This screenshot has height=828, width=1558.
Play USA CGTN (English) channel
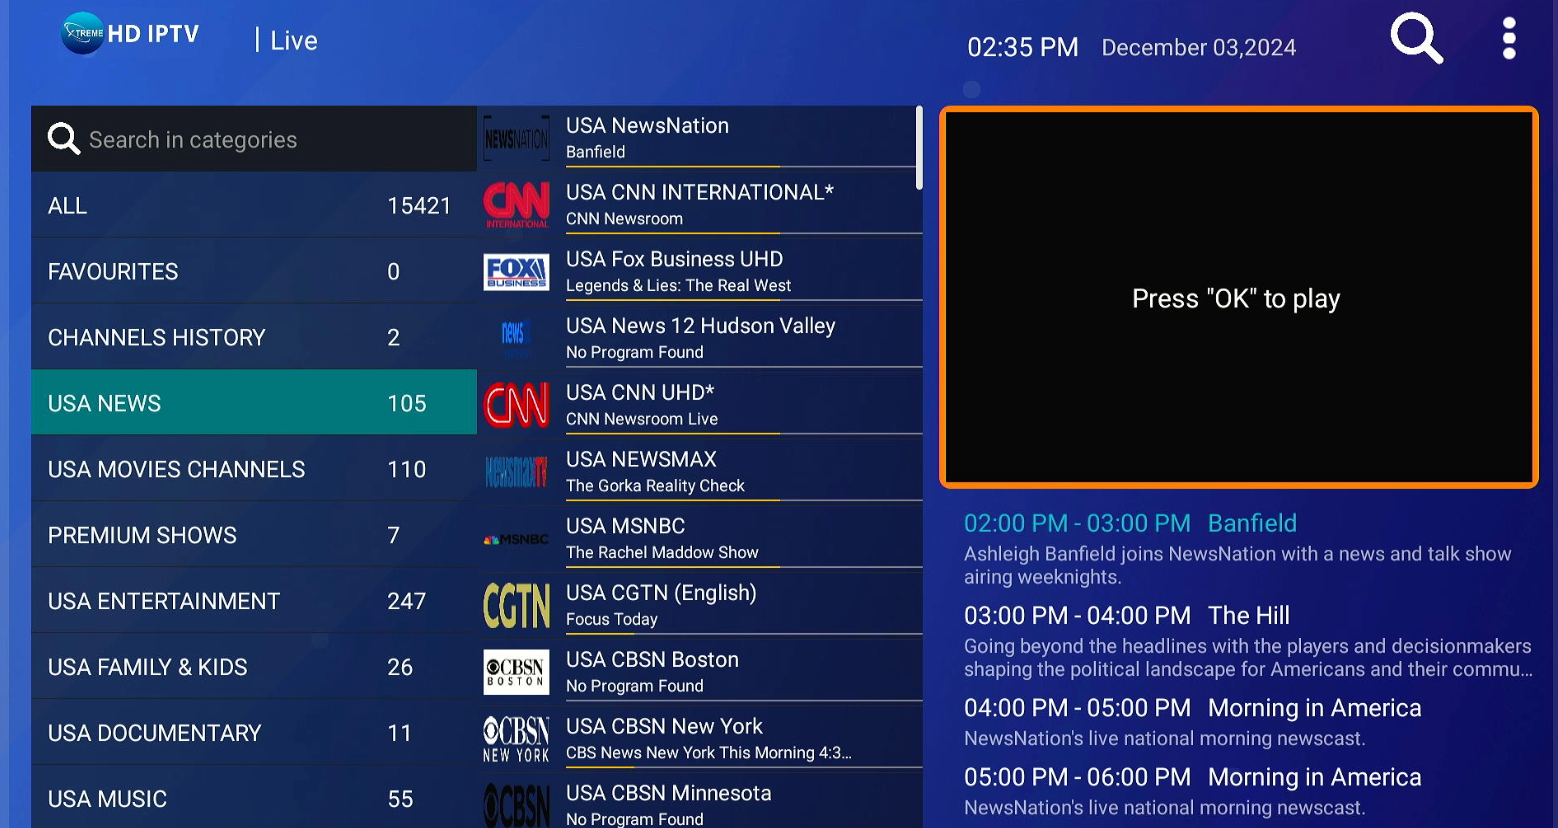point(700,605)
